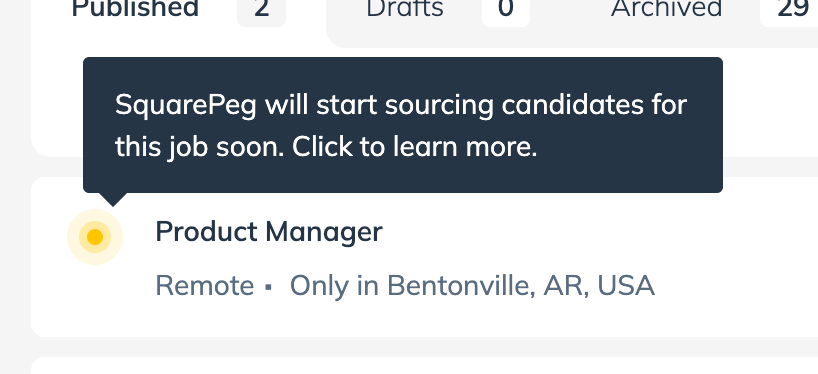Viewport: 818px width, 374px height.
Task: Click the Published count badge showing 2
Action: (x=261, y=9)
